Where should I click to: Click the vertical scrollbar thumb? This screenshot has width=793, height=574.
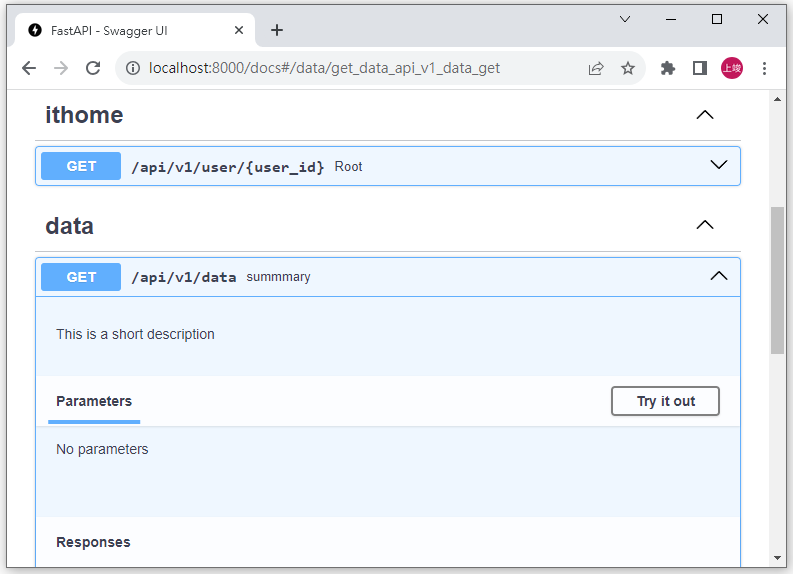(x=777, y=280)
